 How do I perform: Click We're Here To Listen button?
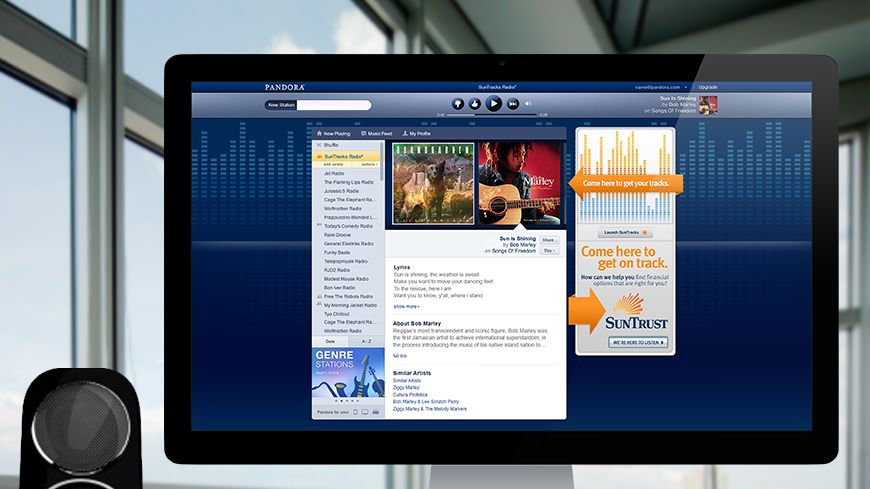tap(638, 342)
